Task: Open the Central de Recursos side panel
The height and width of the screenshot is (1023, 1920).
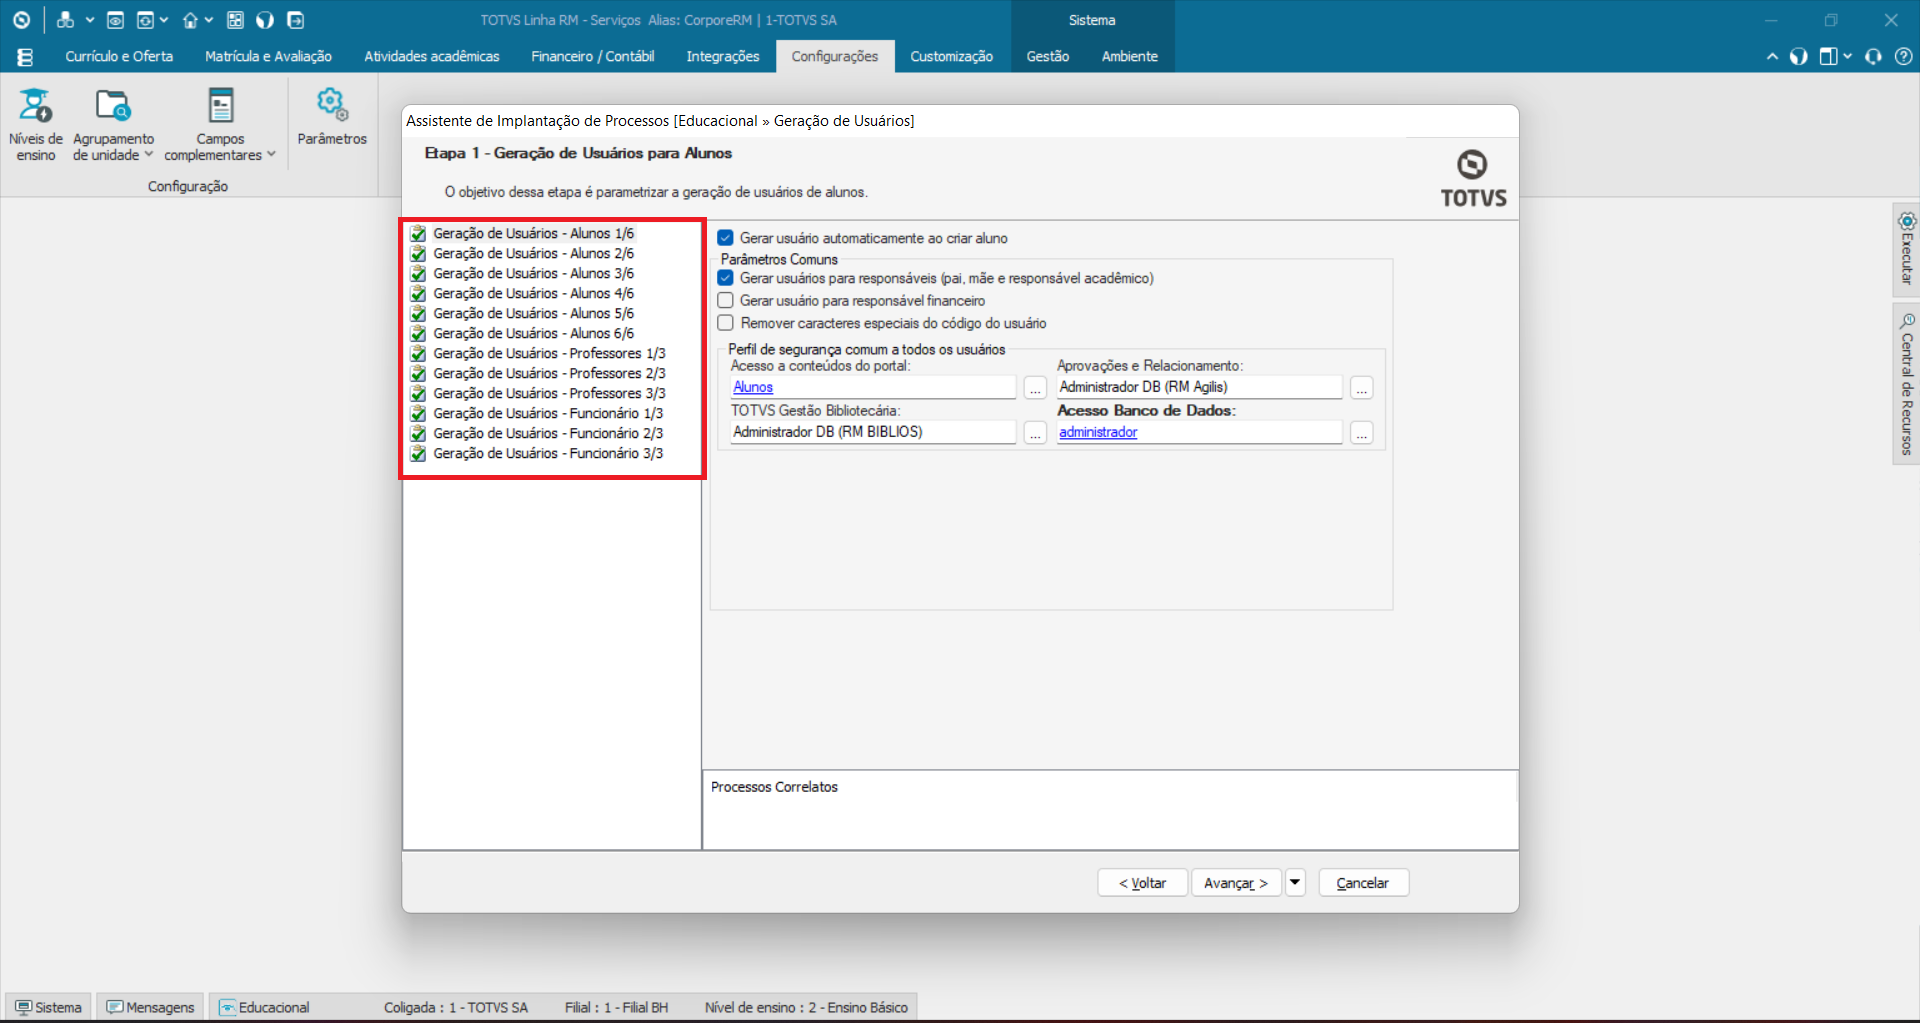Action: pos(1907,384)
